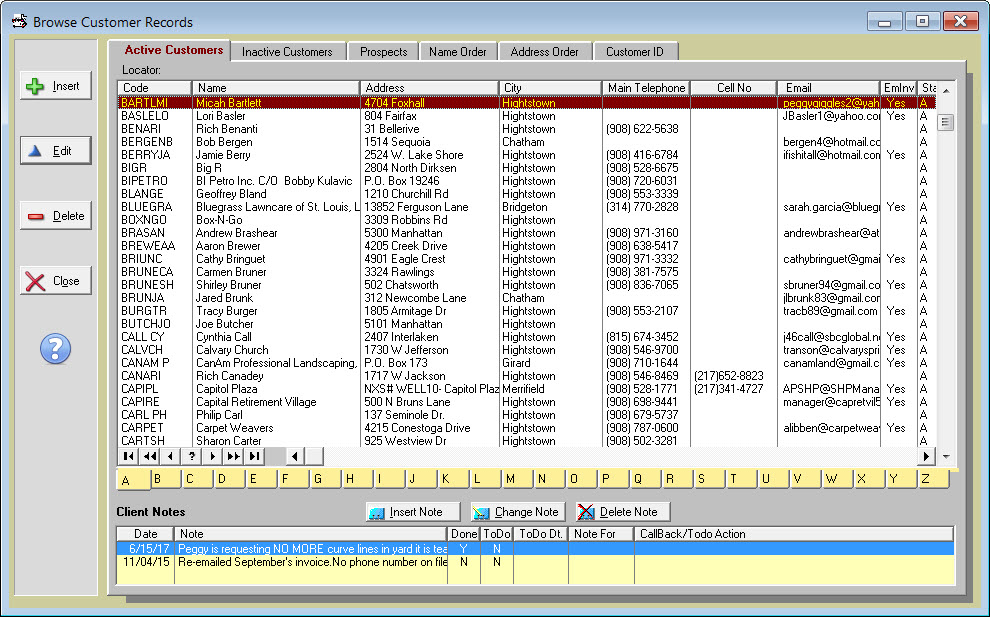Click the Insert Note button
The image size is (990, 617).
point(414,512)
